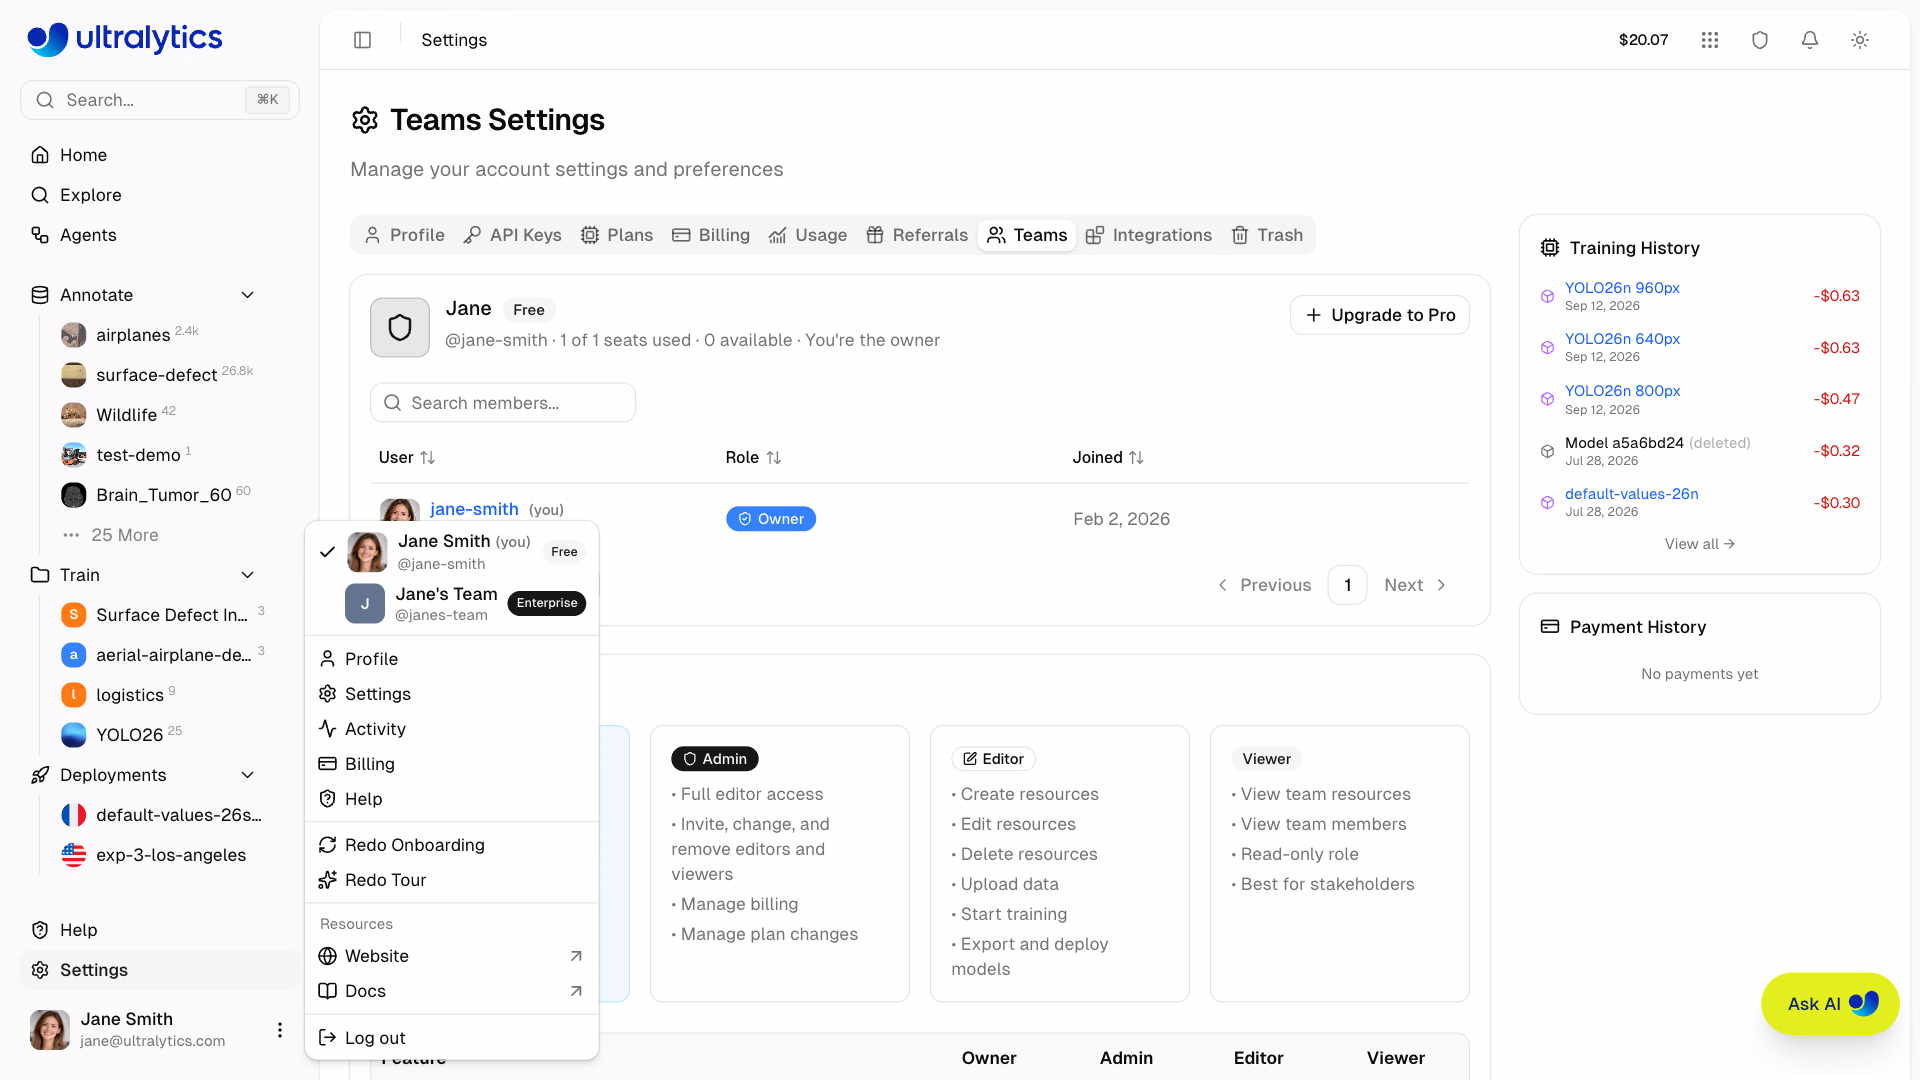Click the sidebar Search box
The width and height of the screenshot is (1920, 1080).
[160, 100]
